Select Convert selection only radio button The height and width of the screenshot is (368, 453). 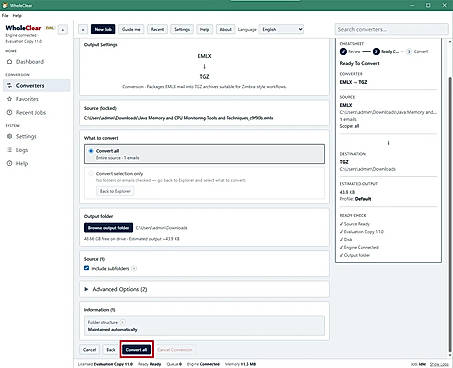click(x=91, y=174)
